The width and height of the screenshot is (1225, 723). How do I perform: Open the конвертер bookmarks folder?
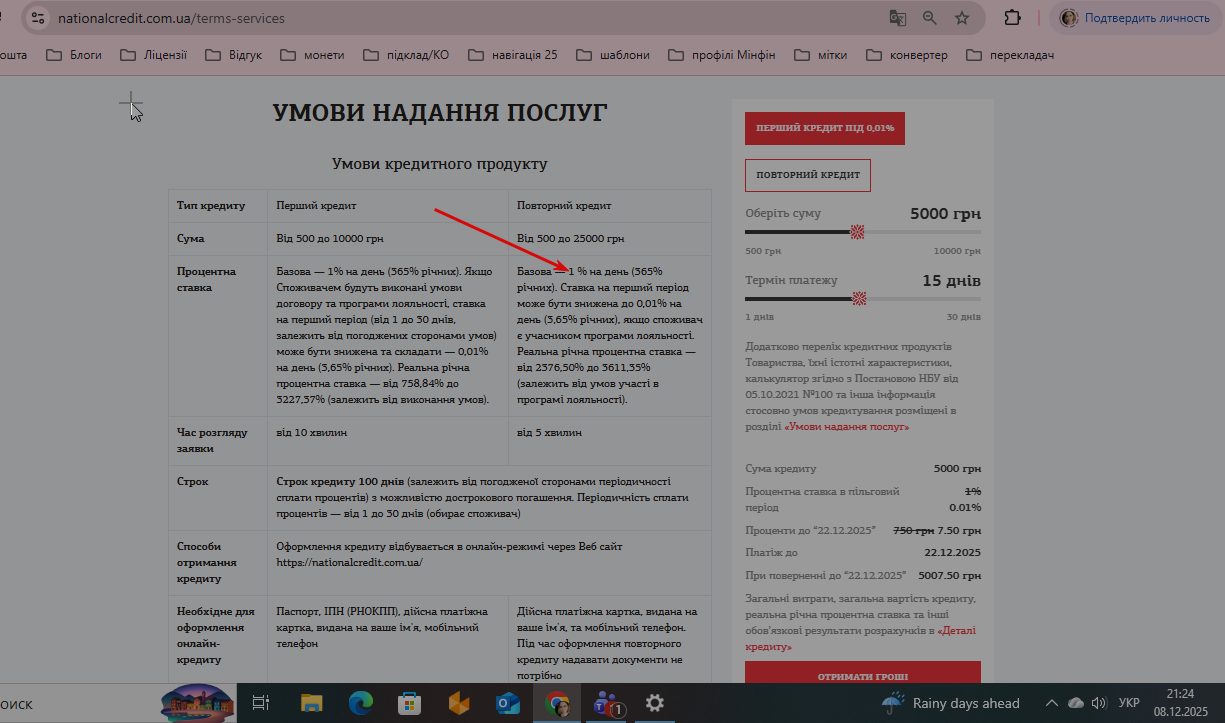pos(907,55)
